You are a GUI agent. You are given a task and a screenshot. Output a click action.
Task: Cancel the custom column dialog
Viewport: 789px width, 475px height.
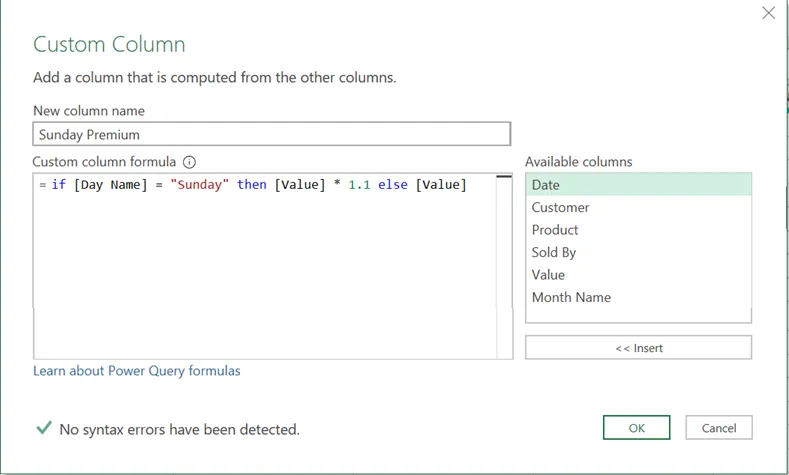coord(718,428)
